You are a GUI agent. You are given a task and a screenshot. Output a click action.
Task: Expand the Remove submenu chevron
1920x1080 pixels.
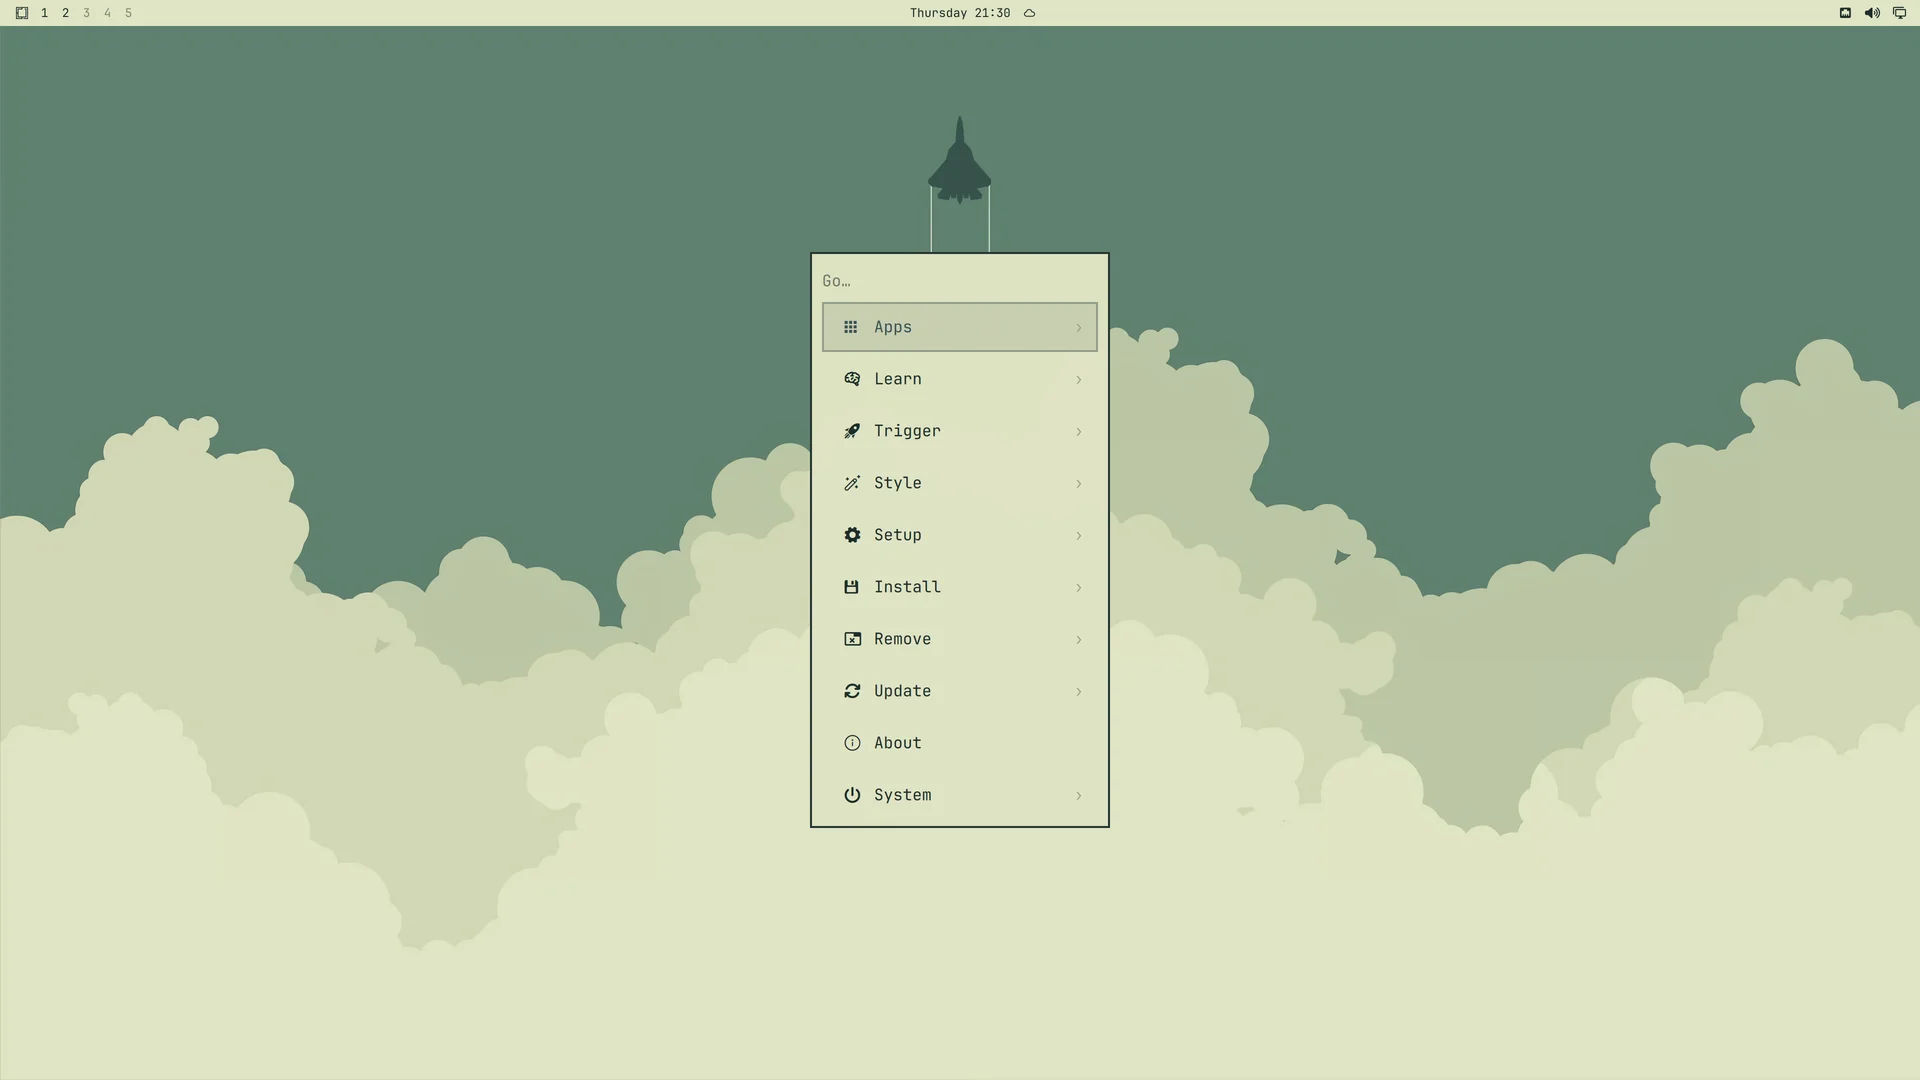(x=1078, y=639)
